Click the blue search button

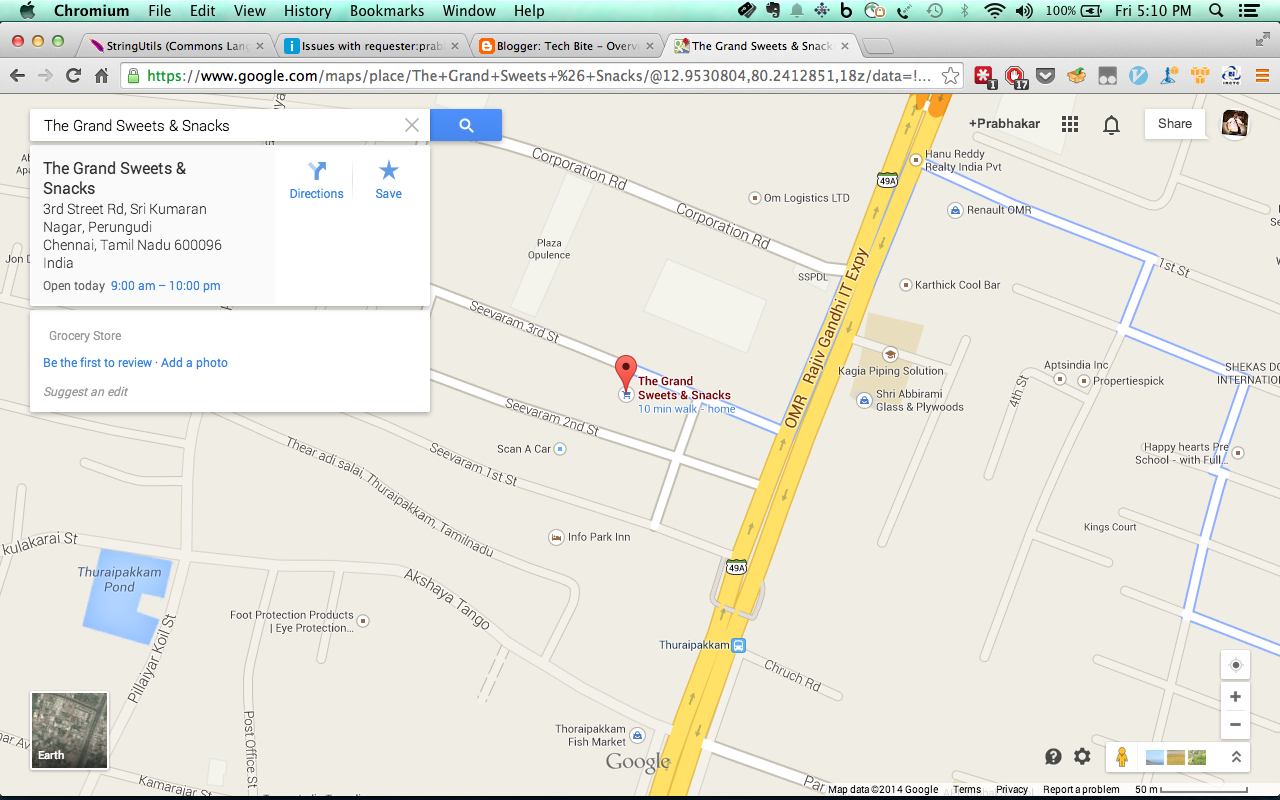[x=466, y=125]
